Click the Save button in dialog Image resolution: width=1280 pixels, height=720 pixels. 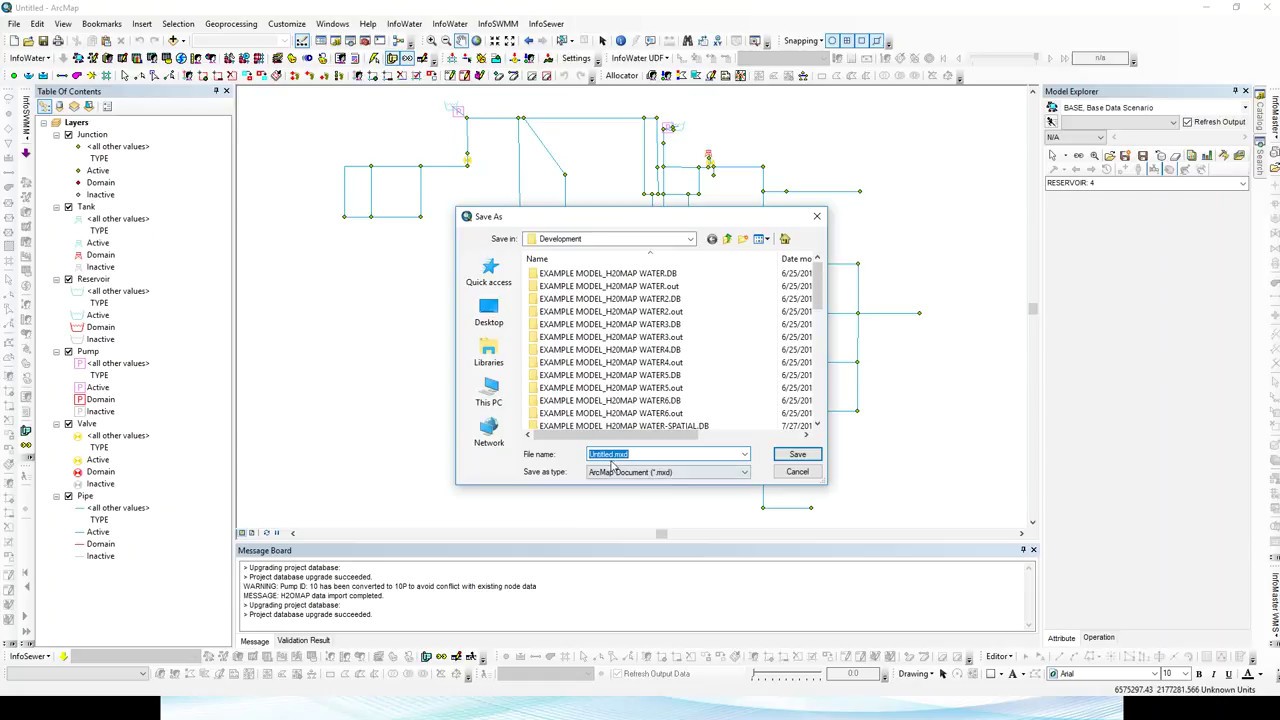coord(797,455)
